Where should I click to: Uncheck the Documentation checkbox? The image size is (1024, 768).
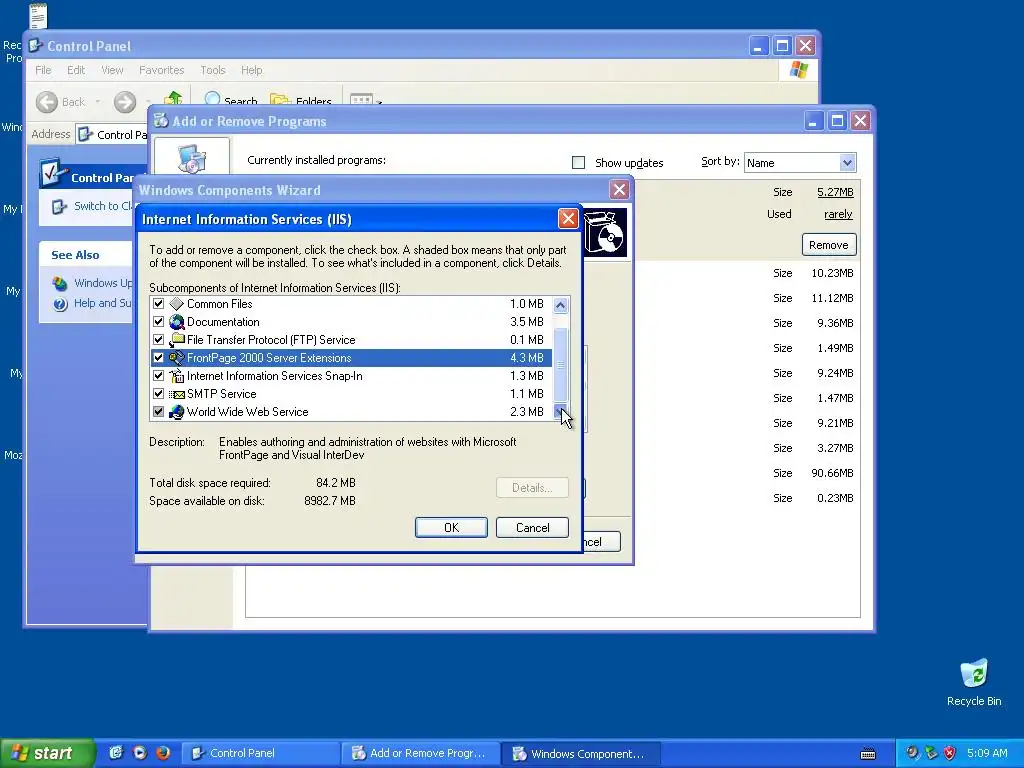pos(159,322)
